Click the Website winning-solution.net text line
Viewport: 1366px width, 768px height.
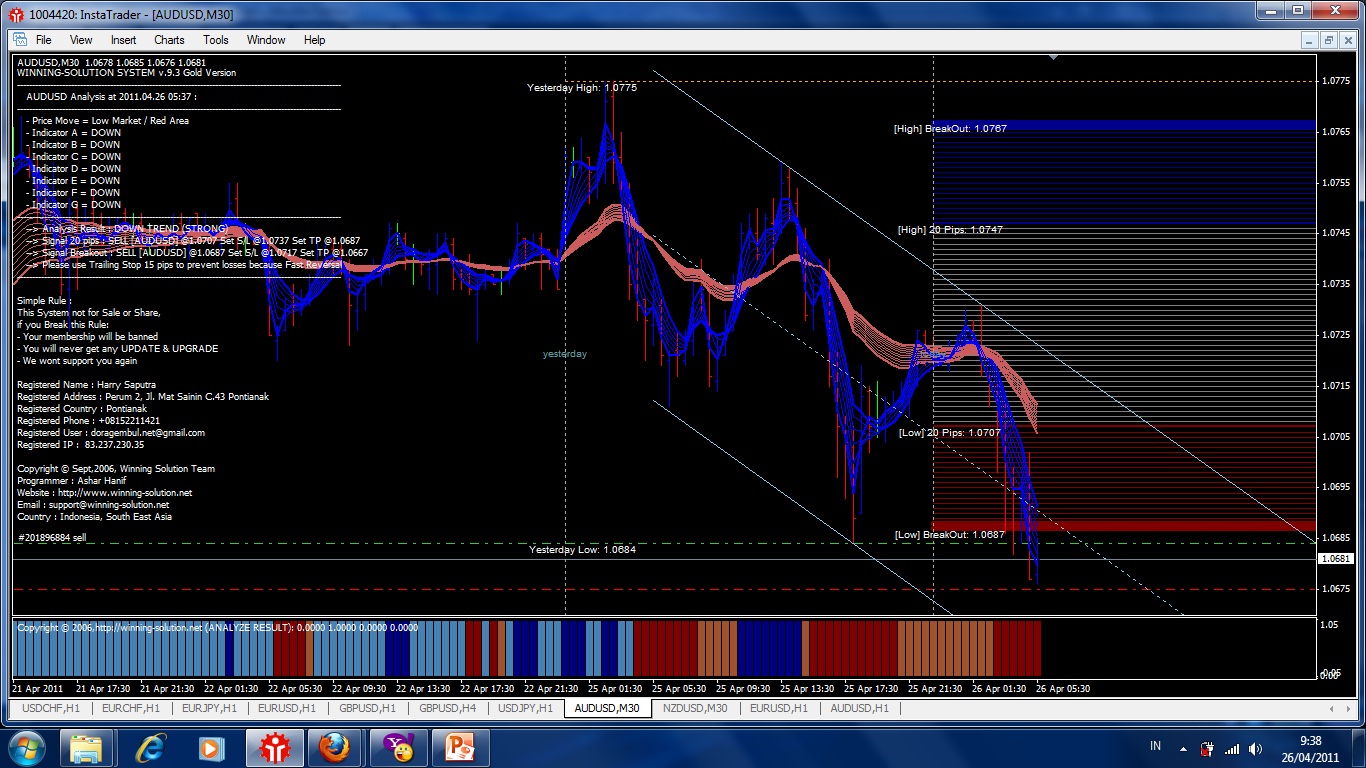tap(105, 493)
